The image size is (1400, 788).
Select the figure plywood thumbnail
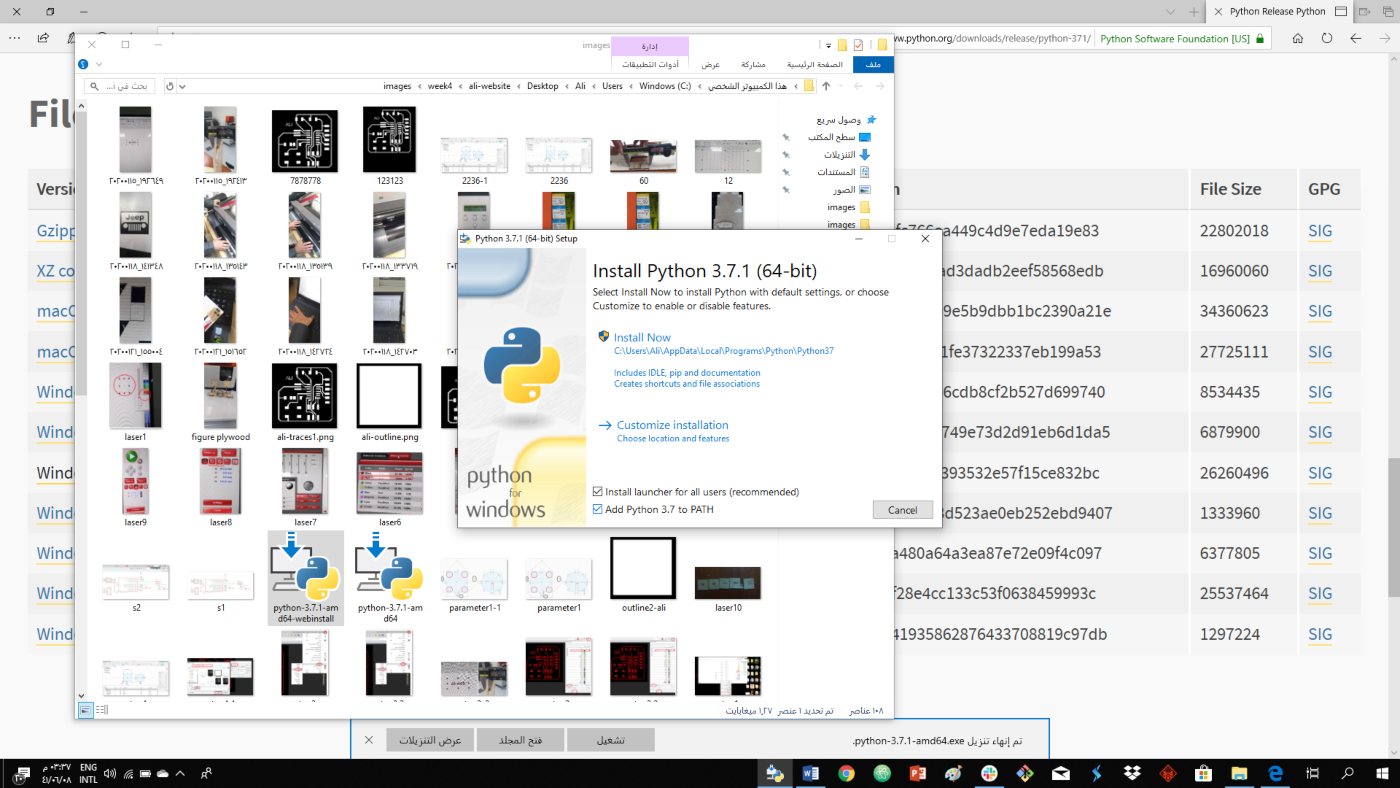(220, 402)
